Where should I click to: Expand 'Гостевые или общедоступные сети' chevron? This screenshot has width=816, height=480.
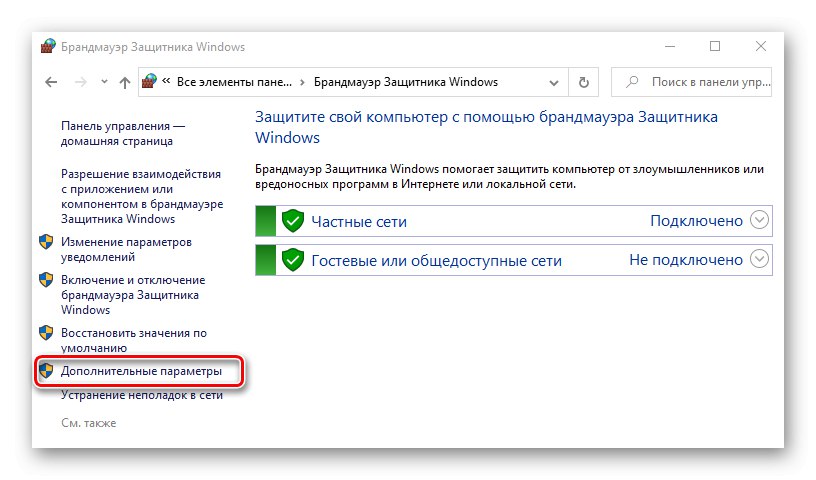[x=759, y=259]
